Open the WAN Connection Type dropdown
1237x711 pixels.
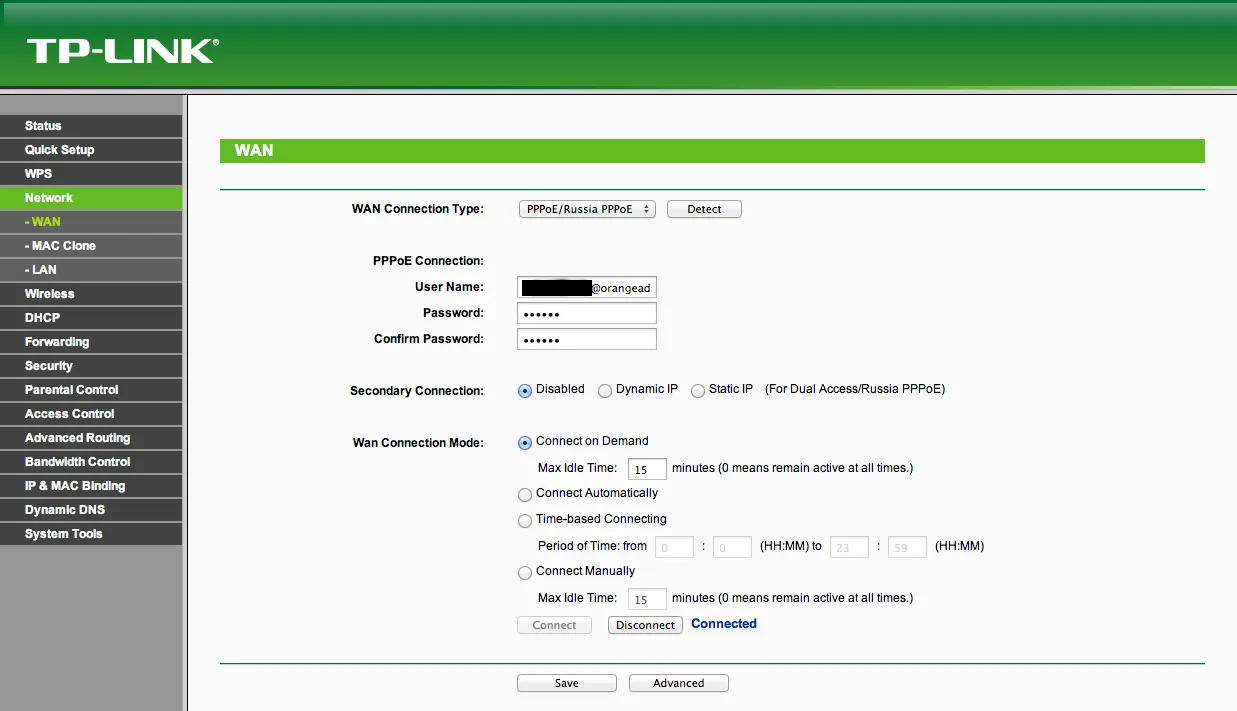(586, 209)
